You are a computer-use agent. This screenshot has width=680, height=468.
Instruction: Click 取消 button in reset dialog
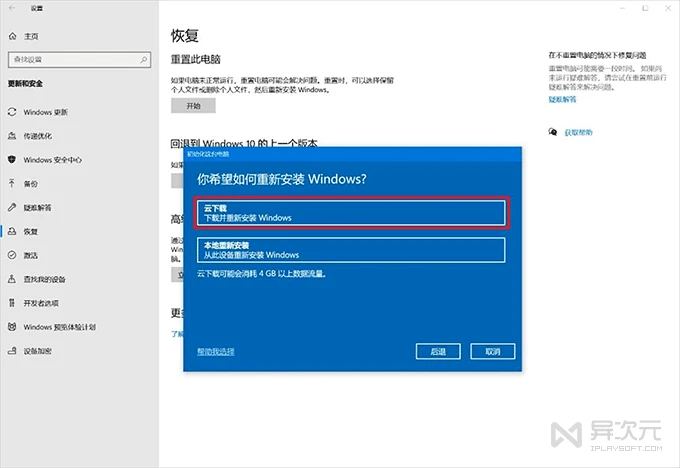493,351
